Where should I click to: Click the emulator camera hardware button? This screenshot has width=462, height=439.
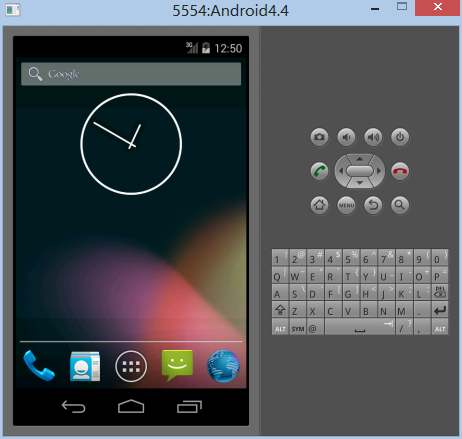pos(319,137)
